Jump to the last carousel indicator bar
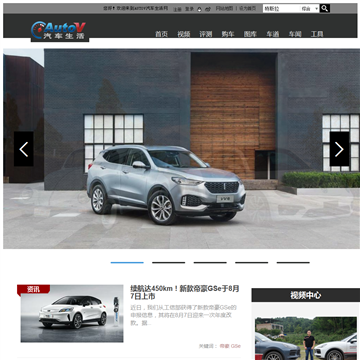The height and width of the screenshot is (360, 360). point(293,263)
